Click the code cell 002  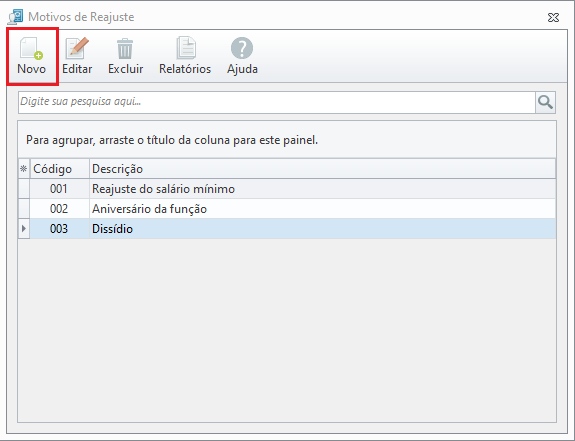point(60,209)
